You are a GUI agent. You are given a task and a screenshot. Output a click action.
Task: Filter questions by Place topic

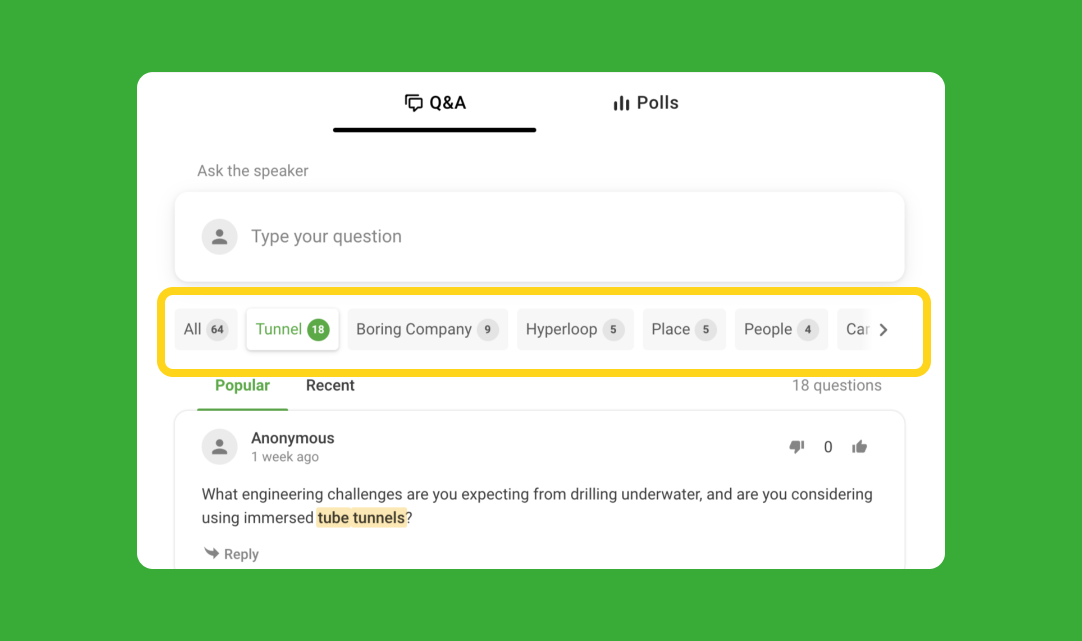click(x=684, y=329)
